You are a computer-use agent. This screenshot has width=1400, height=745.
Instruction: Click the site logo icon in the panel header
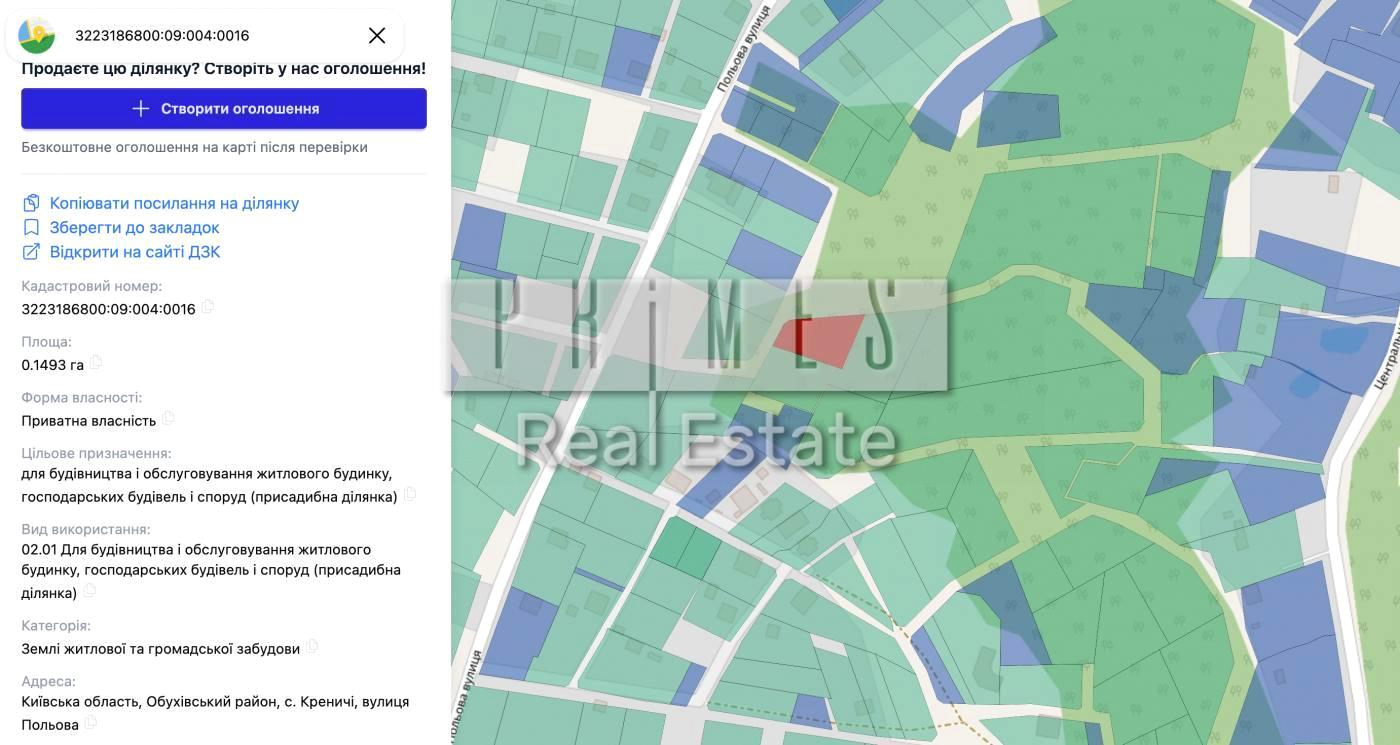[x=37, y=36]
